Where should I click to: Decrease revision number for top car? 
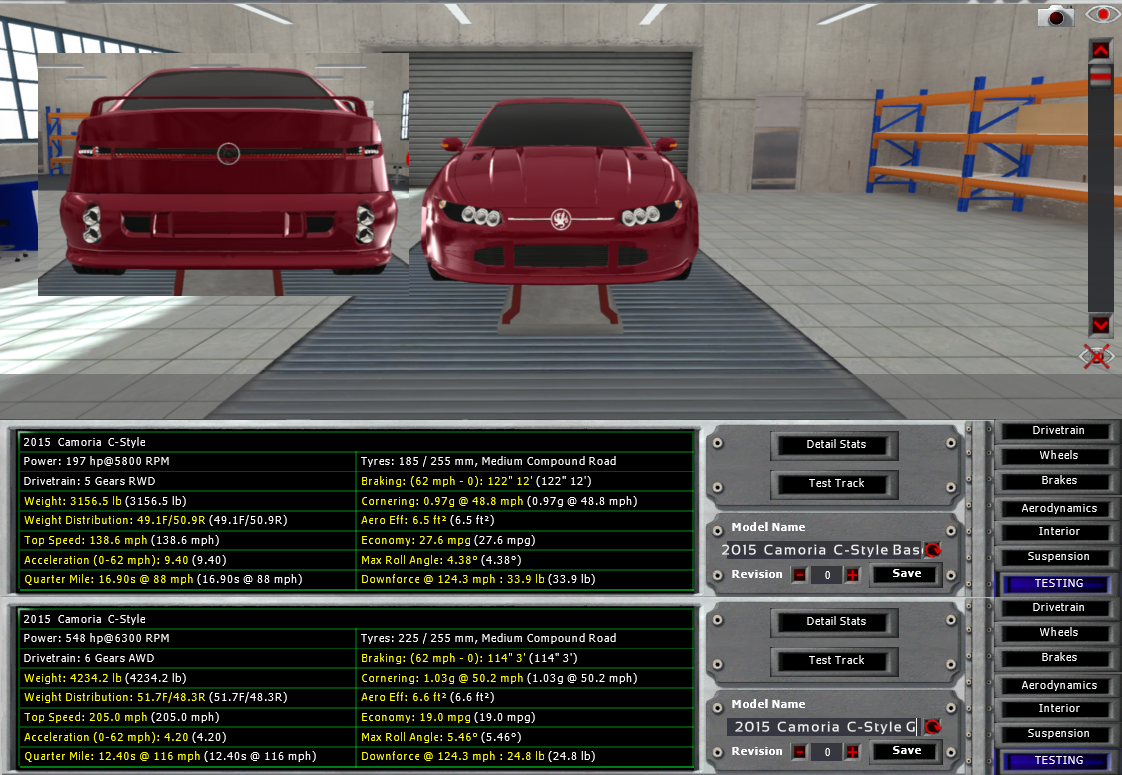click(799, 575)
